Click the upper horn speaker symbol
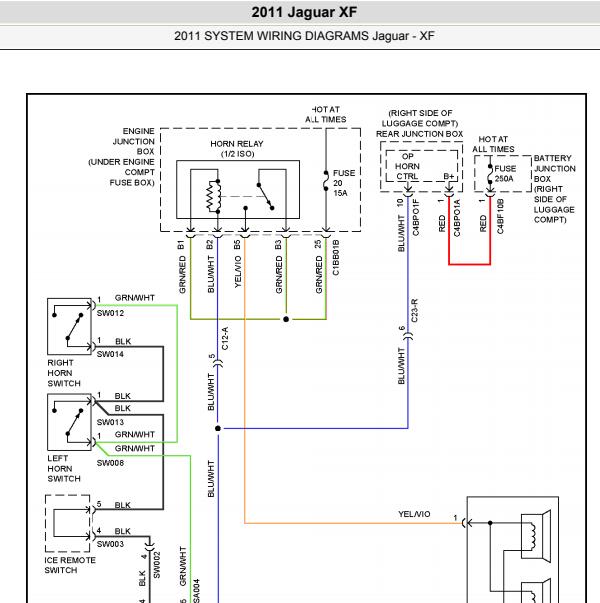The width and height of the screenshot is (600, 603). (535, 536)
